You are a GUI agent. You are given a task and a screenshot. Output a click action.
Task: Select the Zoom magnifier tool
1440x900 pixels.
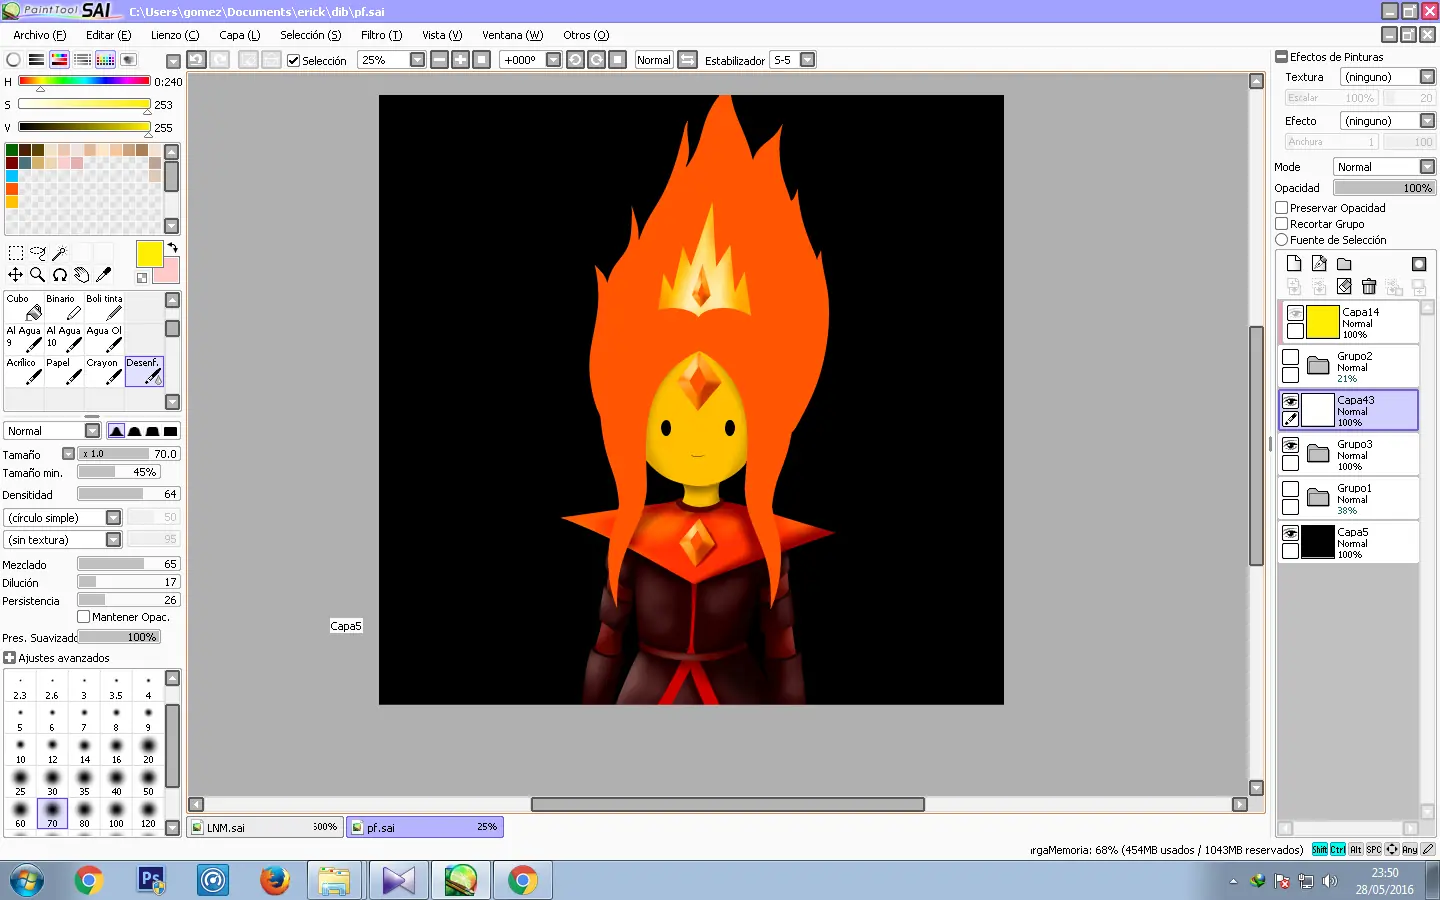[x=38, y=275]
